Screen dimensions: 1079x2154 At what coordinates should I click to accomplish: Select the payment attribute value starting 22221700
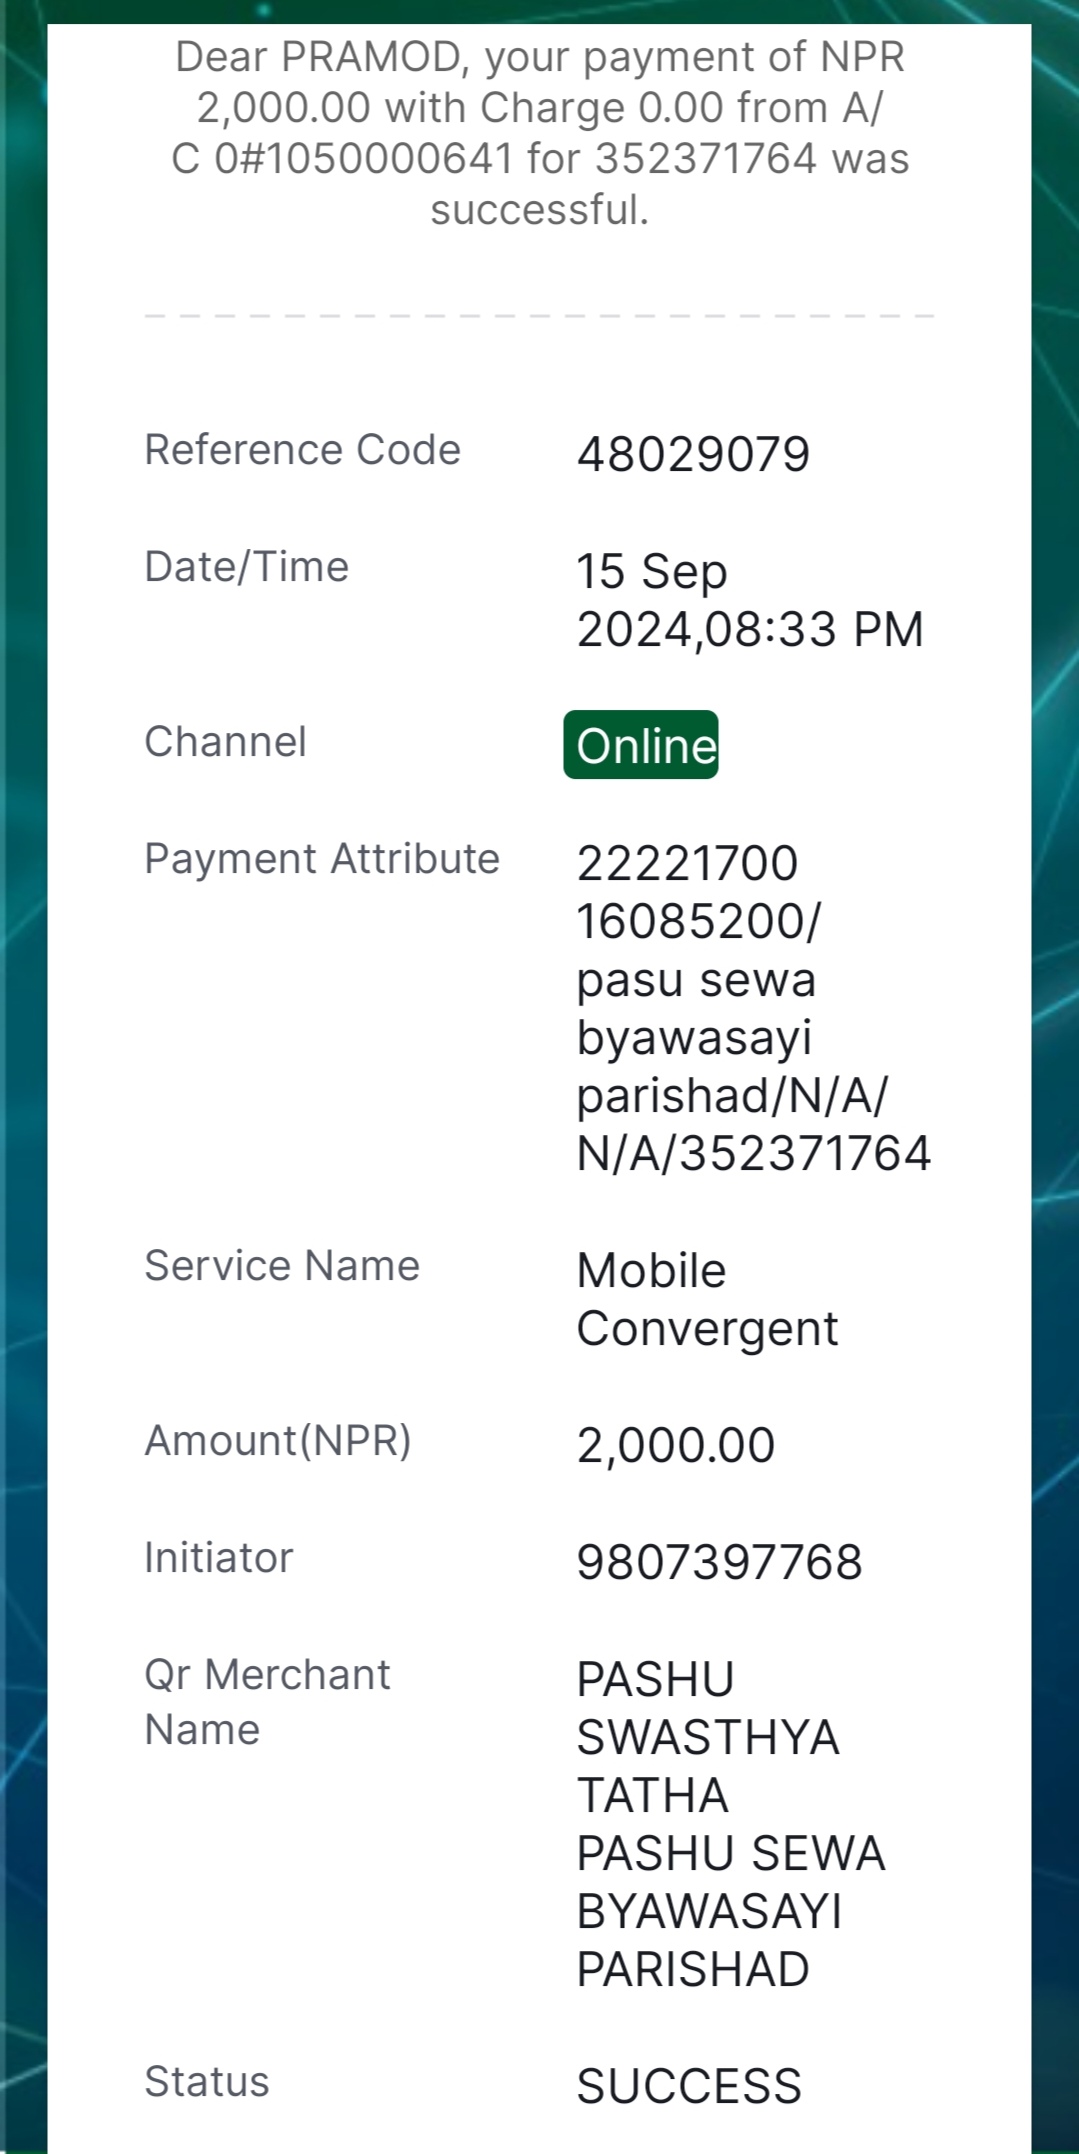pos(754,1008)
